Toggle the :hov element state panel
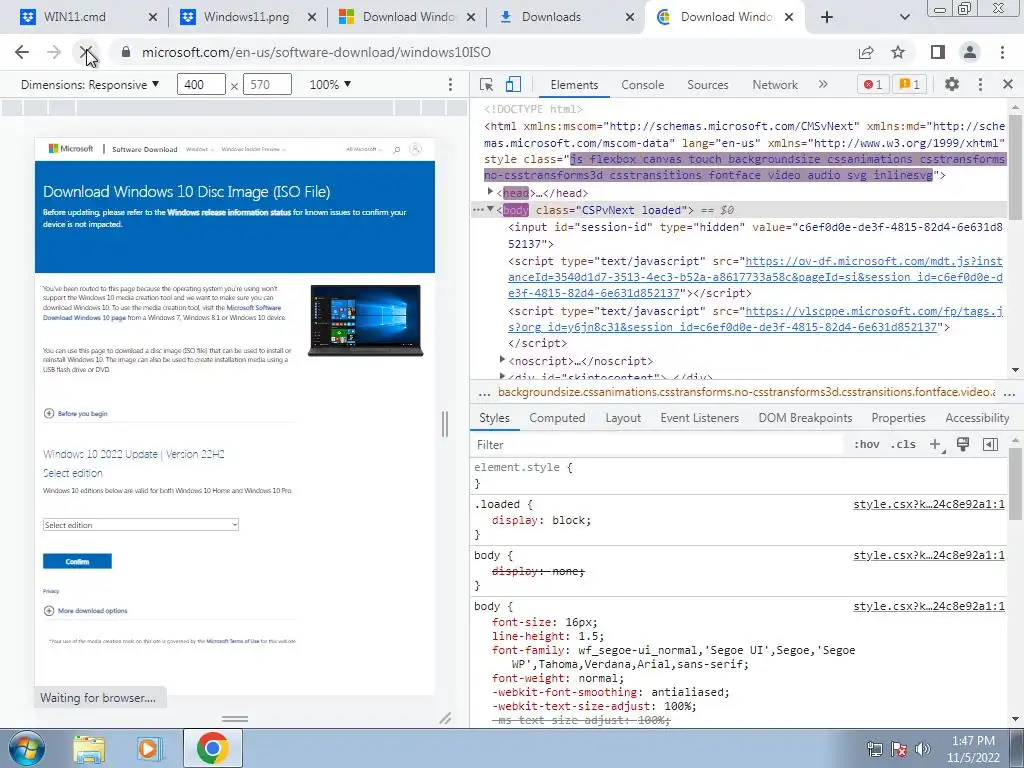 pos(866,445)
